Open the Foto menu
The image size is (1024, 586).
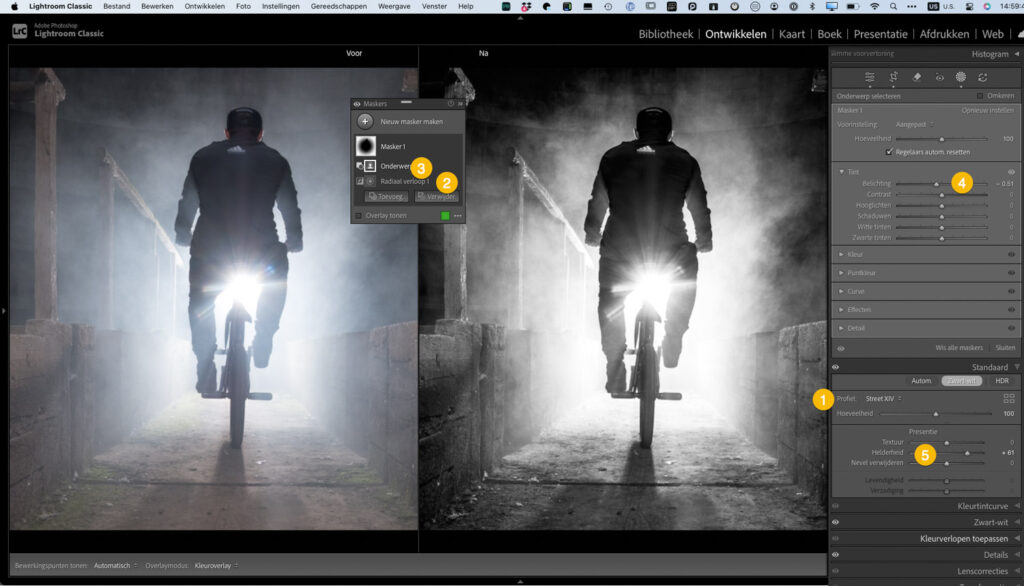[243, 6]
